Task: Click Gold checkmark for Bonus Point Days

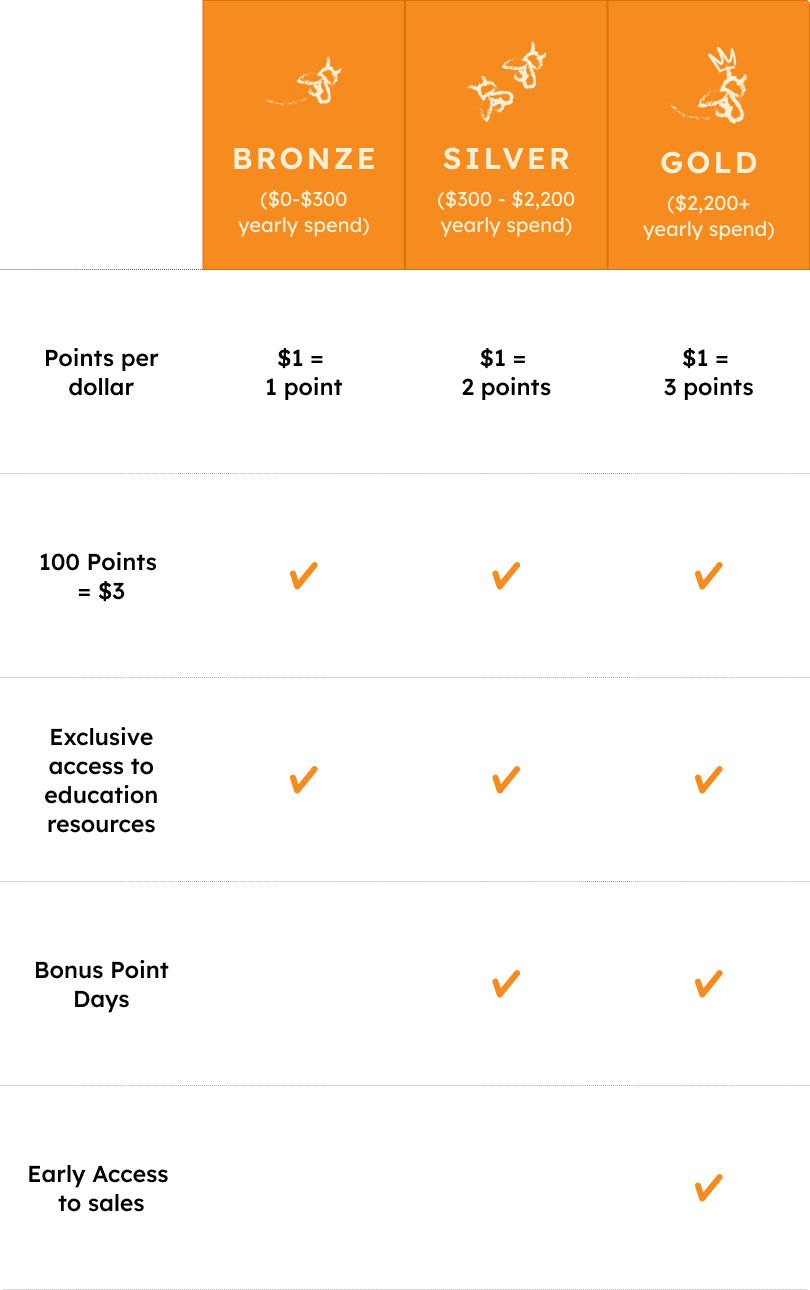Action: (x=708, y=985)
